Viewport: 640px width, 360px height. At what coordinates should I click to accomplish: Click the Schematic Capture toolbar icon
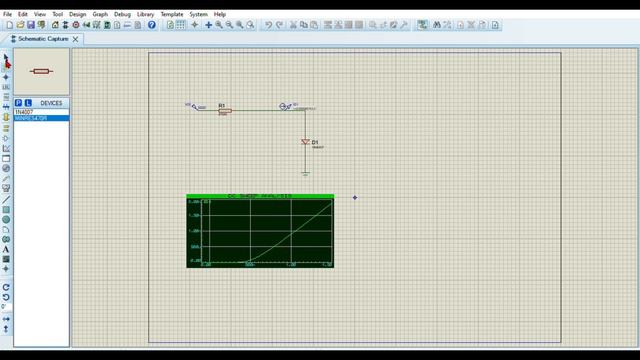(65, 25)
